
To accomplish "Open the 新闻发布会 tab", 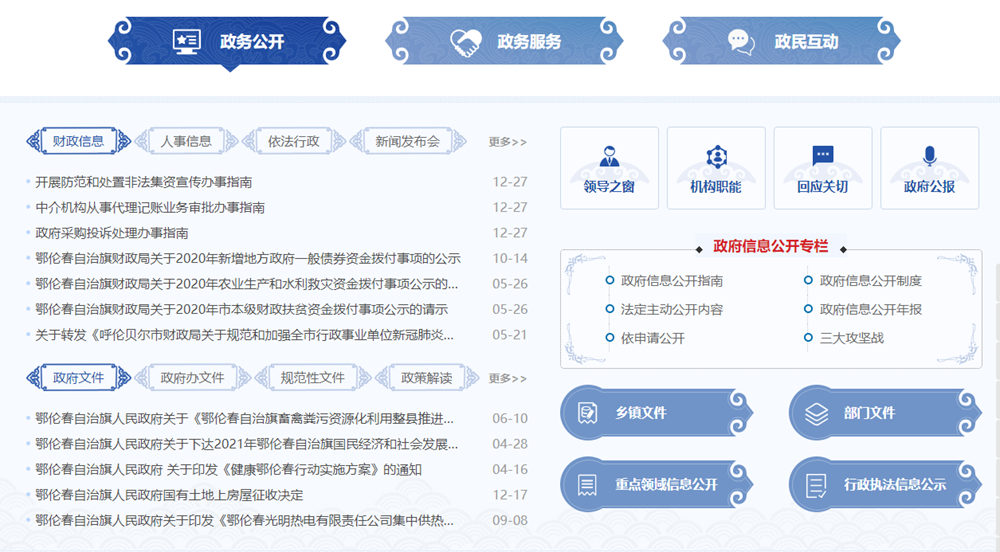I will tap(407, 141).
